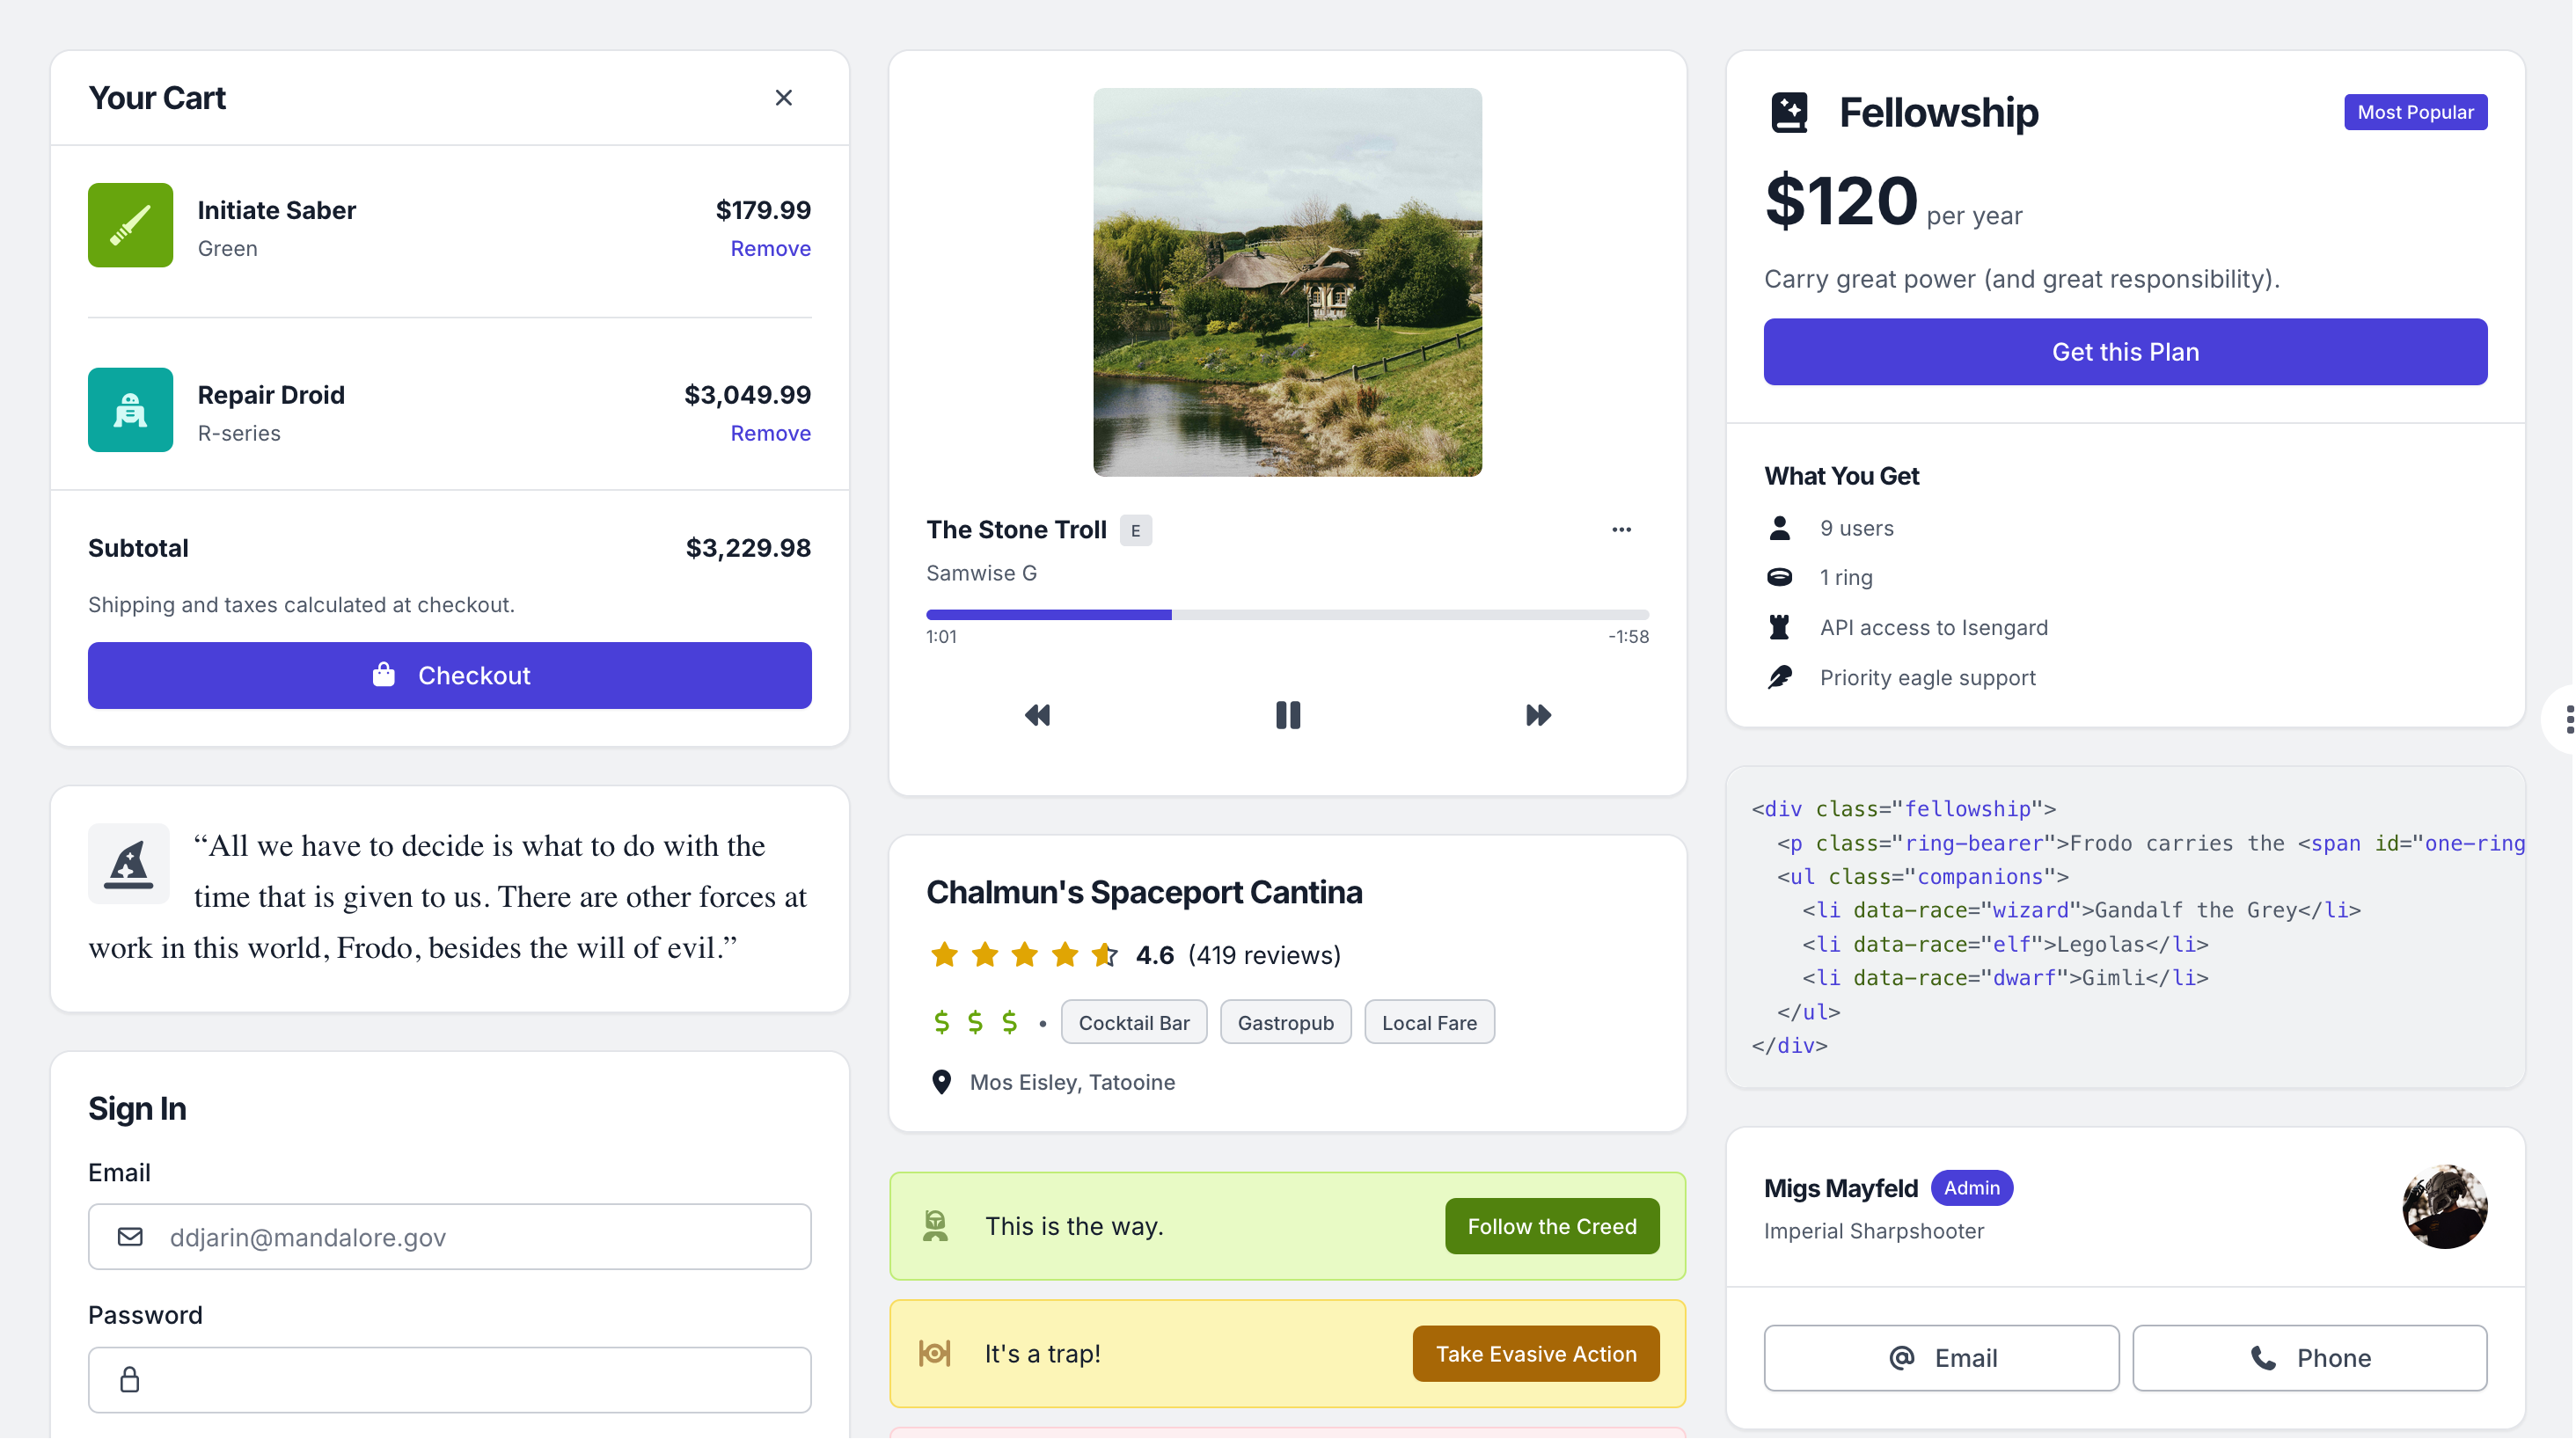
Task: Click the wizard hat quote icon
Action: click(x=129, y=864)
